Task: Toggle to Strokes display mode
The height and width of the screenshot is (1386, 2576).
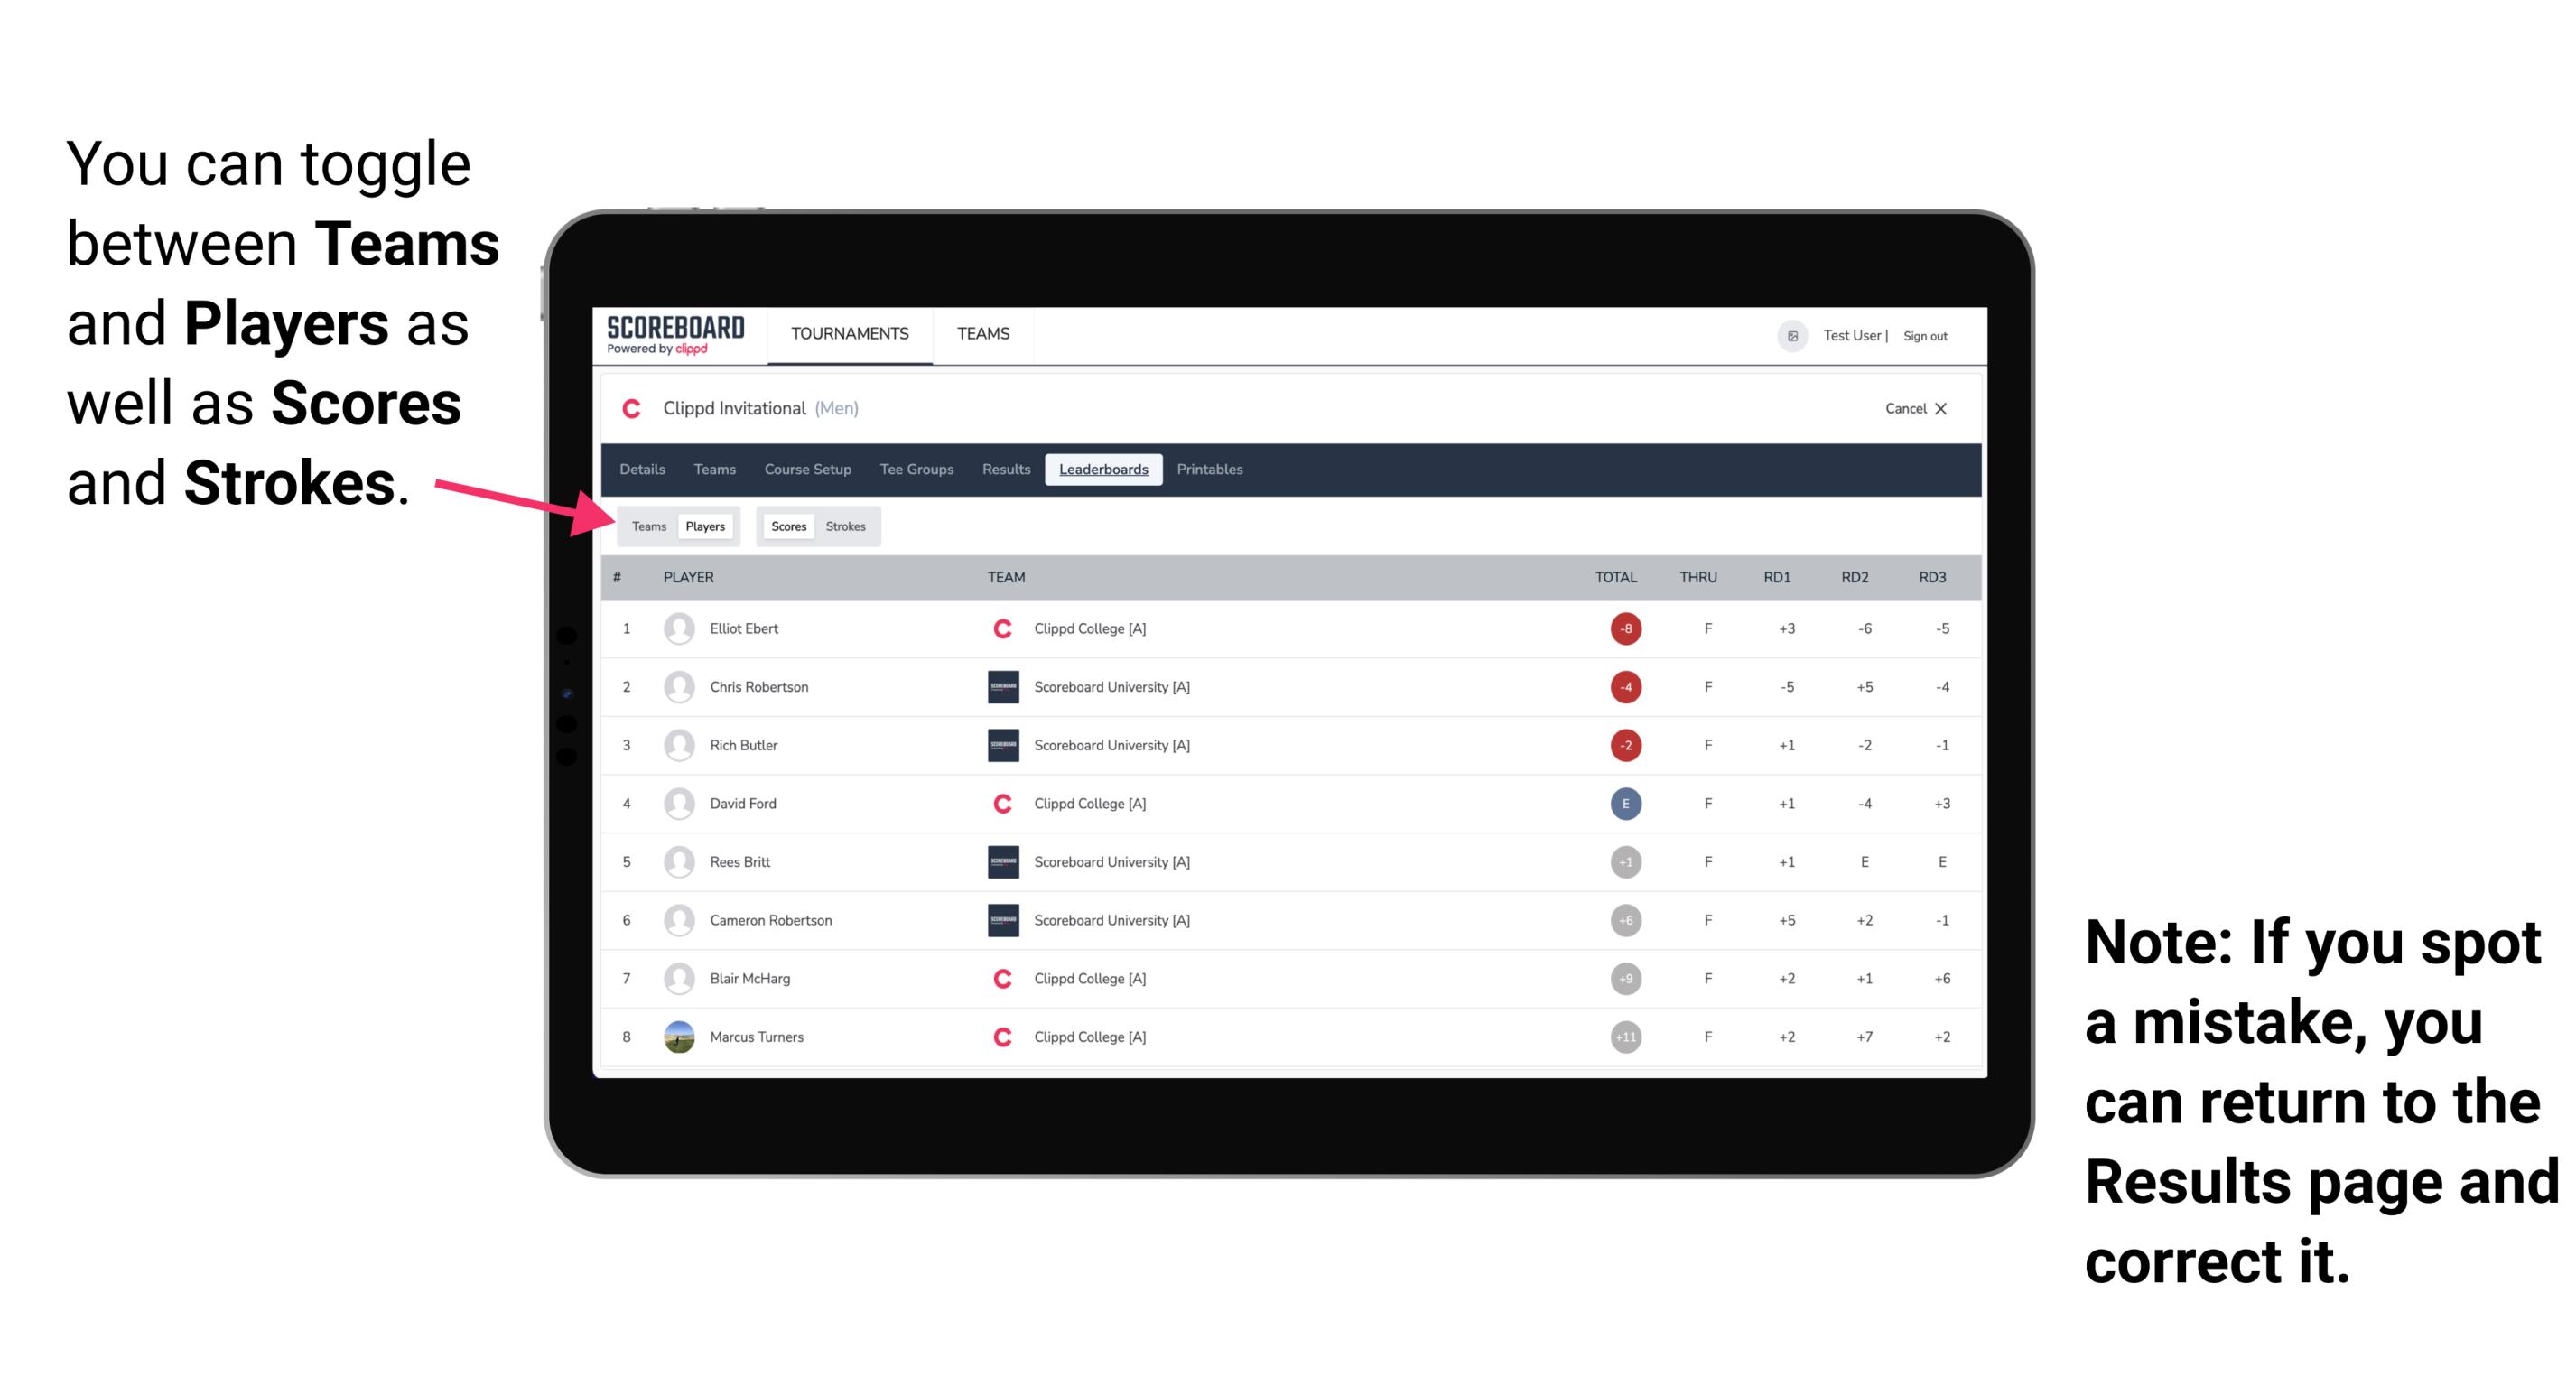Action: [x=846, y=524]
